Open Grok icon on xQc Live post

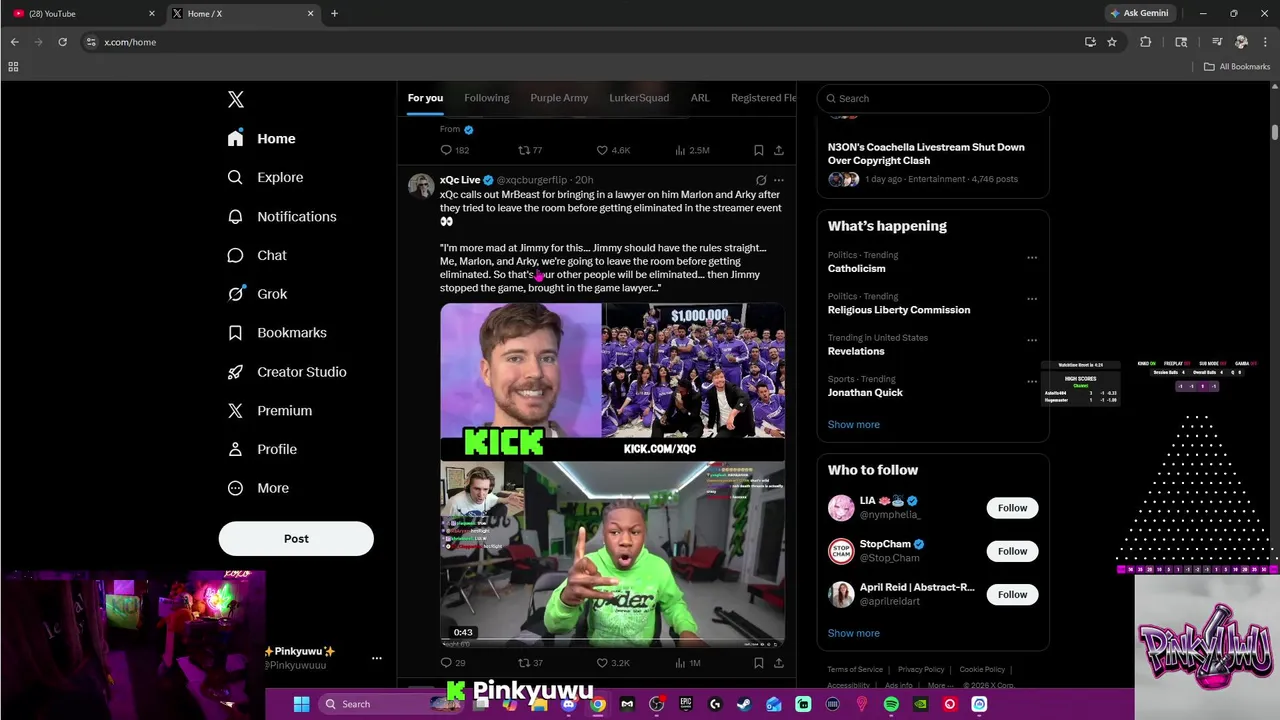(761, 180)
